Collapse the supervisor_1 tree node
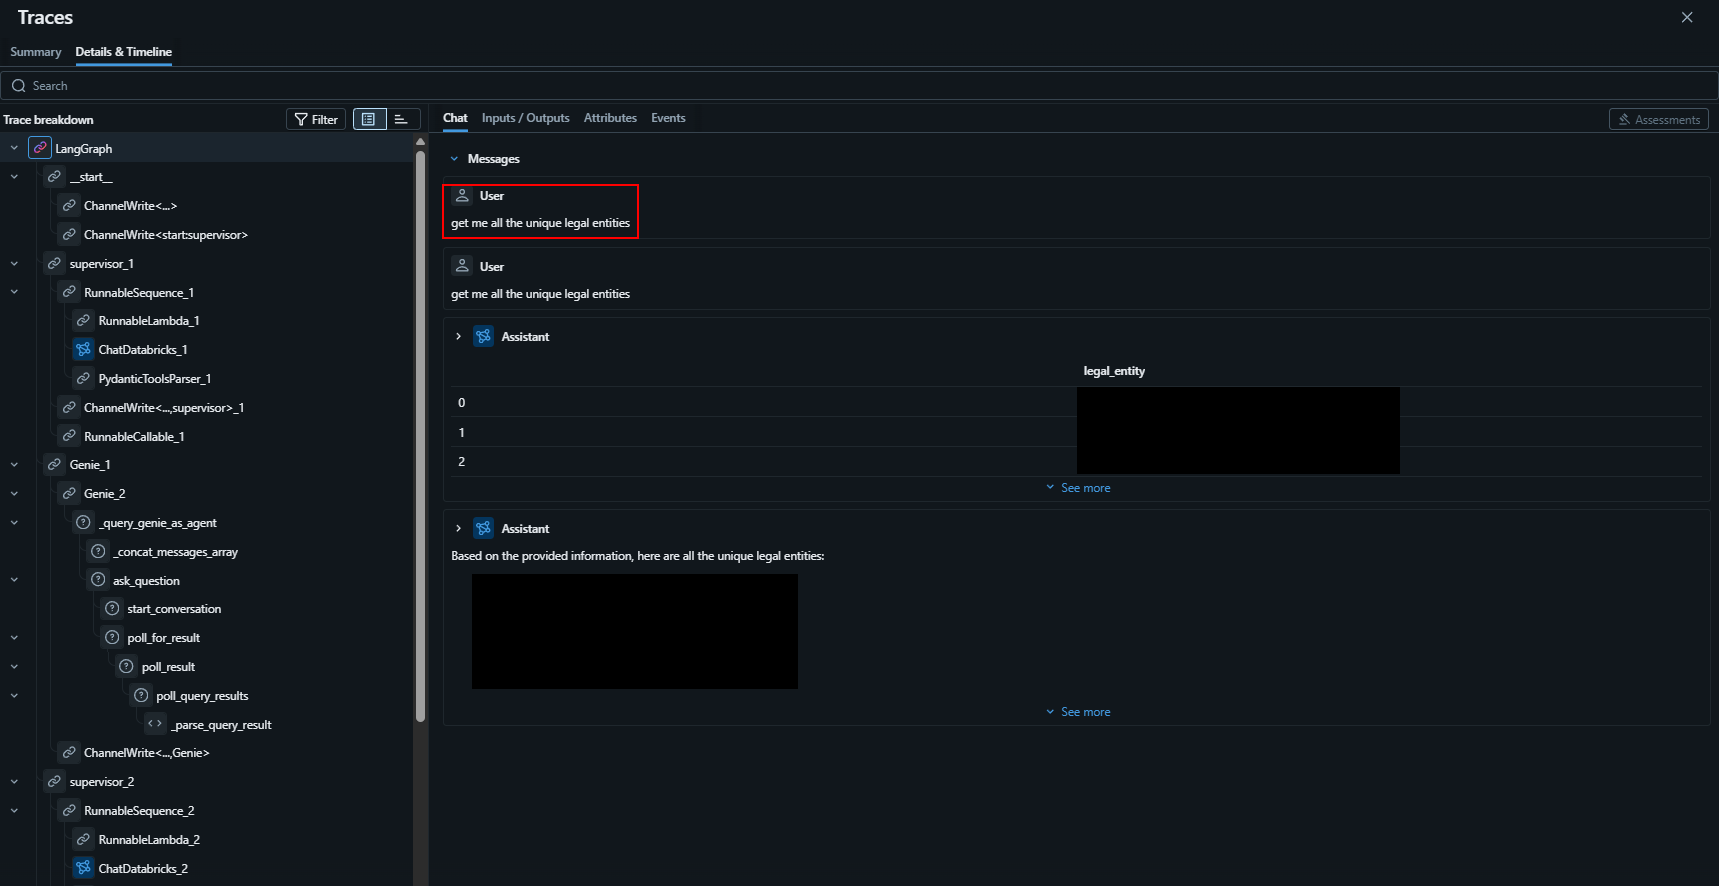 (x=14, y=264)
